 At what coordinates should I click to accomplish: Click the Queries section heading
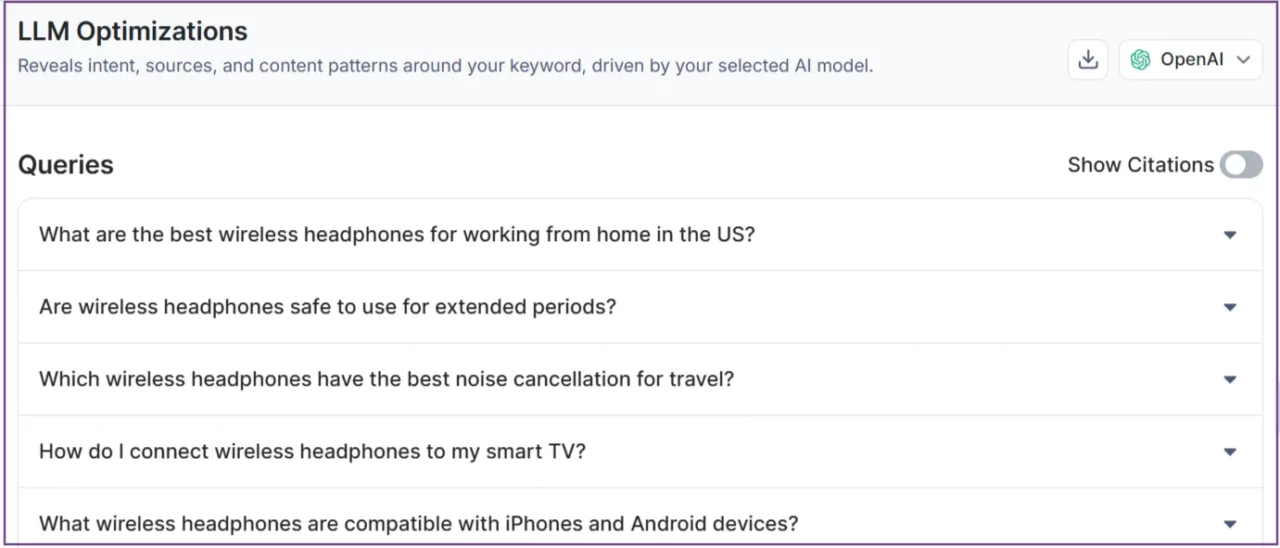coord(66,165)
